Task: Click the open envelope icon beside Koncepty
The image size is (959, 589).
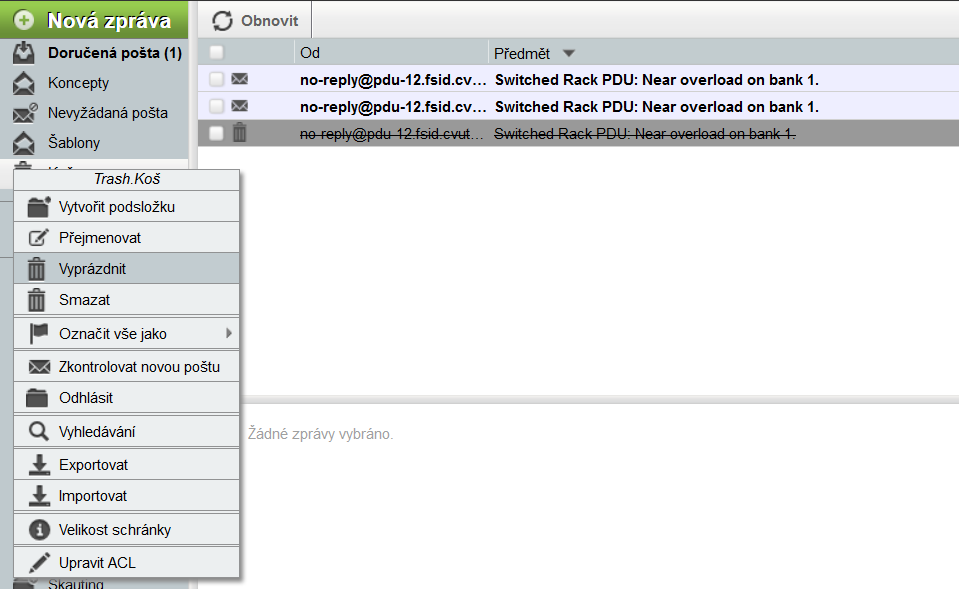Action: (x=24, y=83)
